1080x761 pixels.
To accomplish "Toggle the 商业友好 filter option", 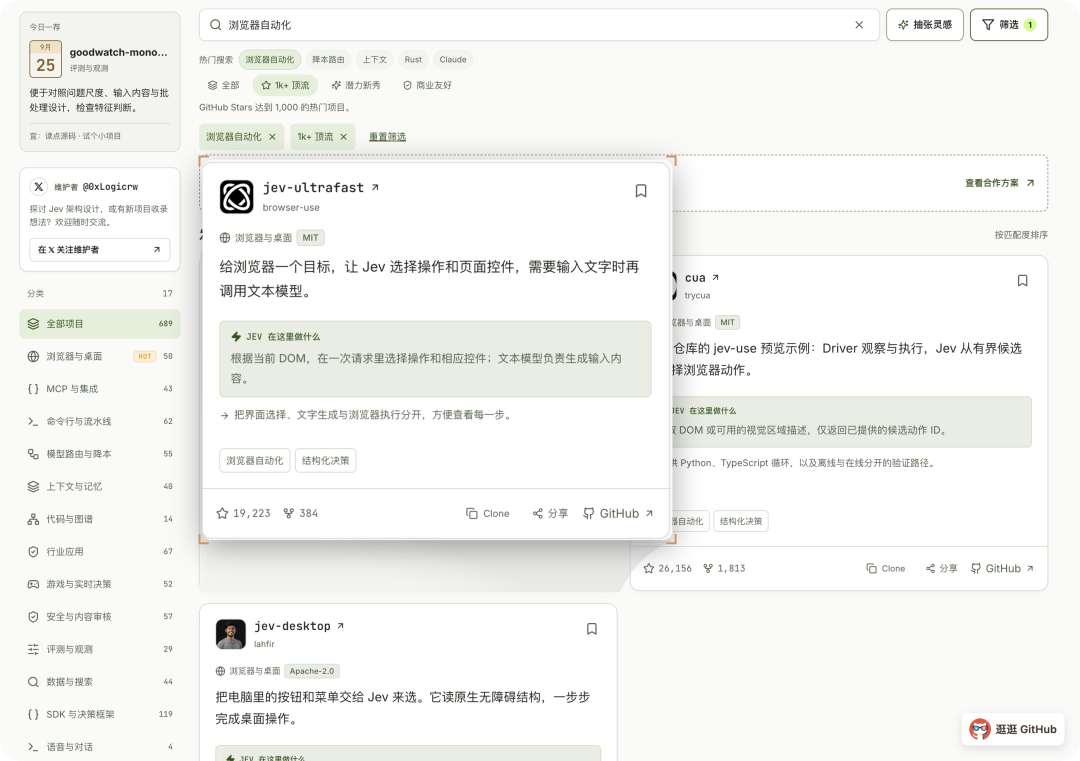I will point(427,85).
